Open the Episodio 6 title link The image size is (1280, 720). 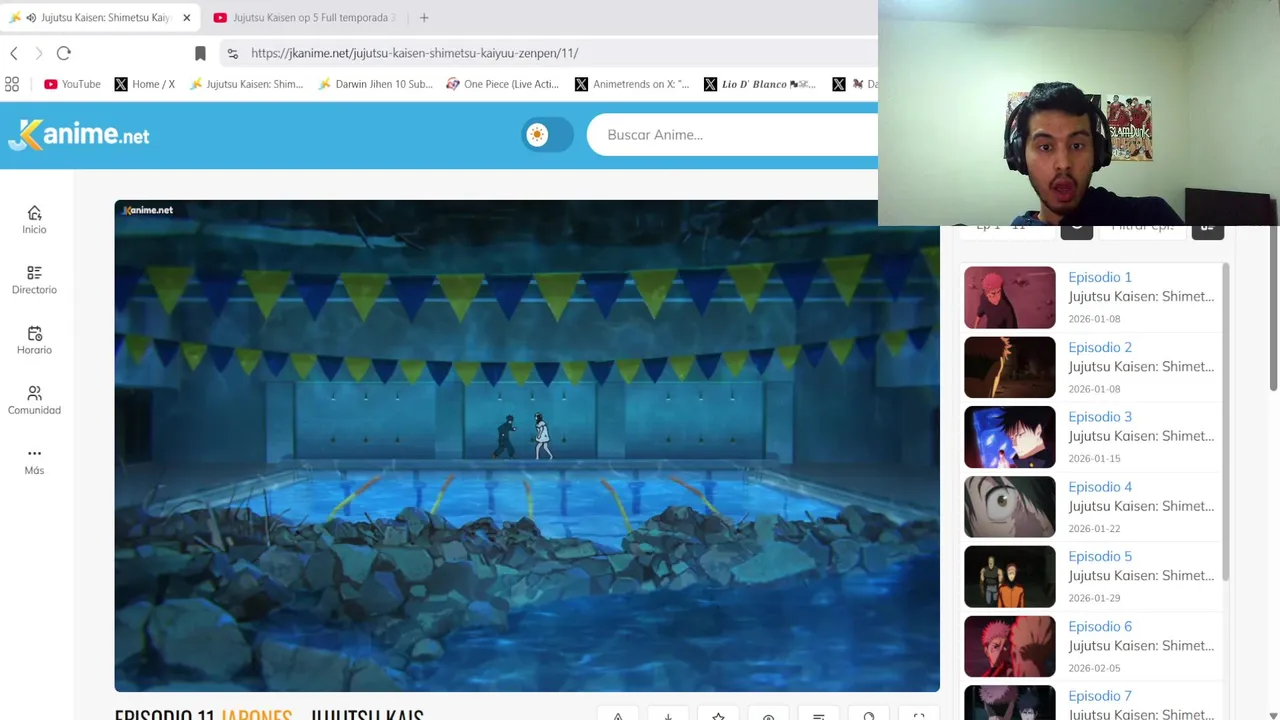click(1100, 626)
